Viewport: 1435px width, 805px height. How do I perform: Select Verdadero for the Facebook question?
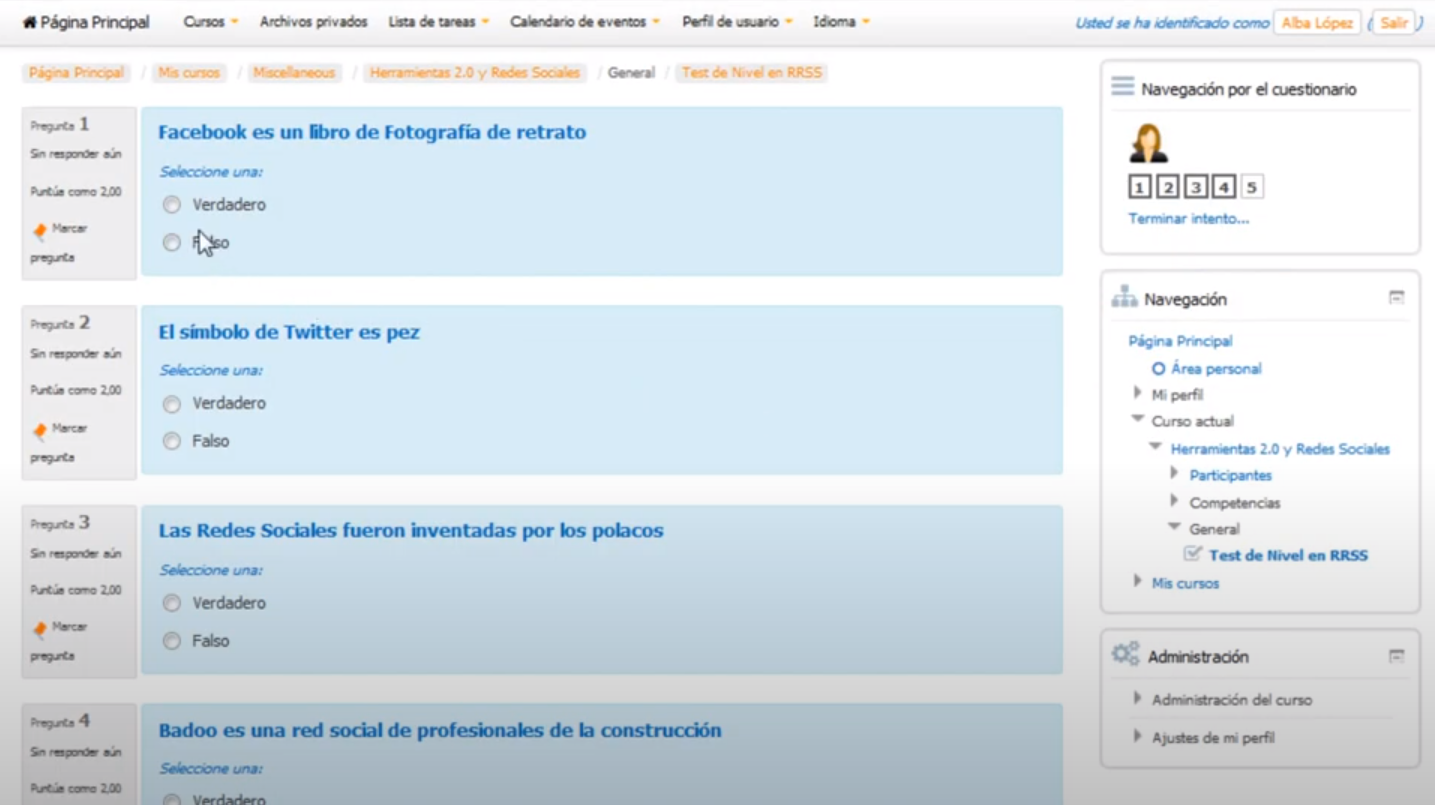(x=172, y=205)
